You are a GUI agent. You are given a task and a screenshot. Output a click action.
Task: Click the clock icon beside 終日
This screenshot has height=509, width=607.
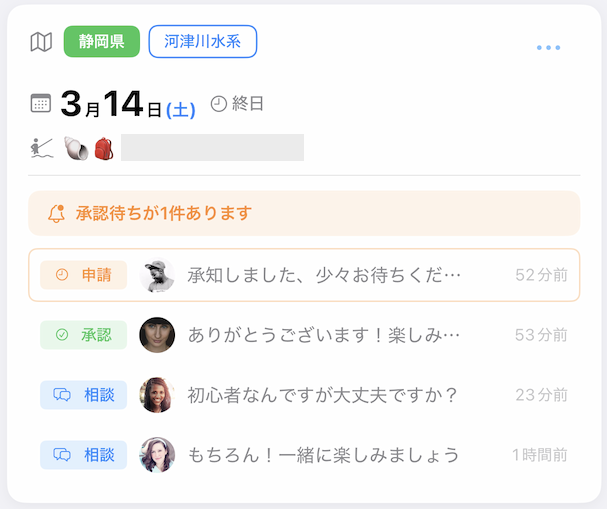[x=219, y=103]
